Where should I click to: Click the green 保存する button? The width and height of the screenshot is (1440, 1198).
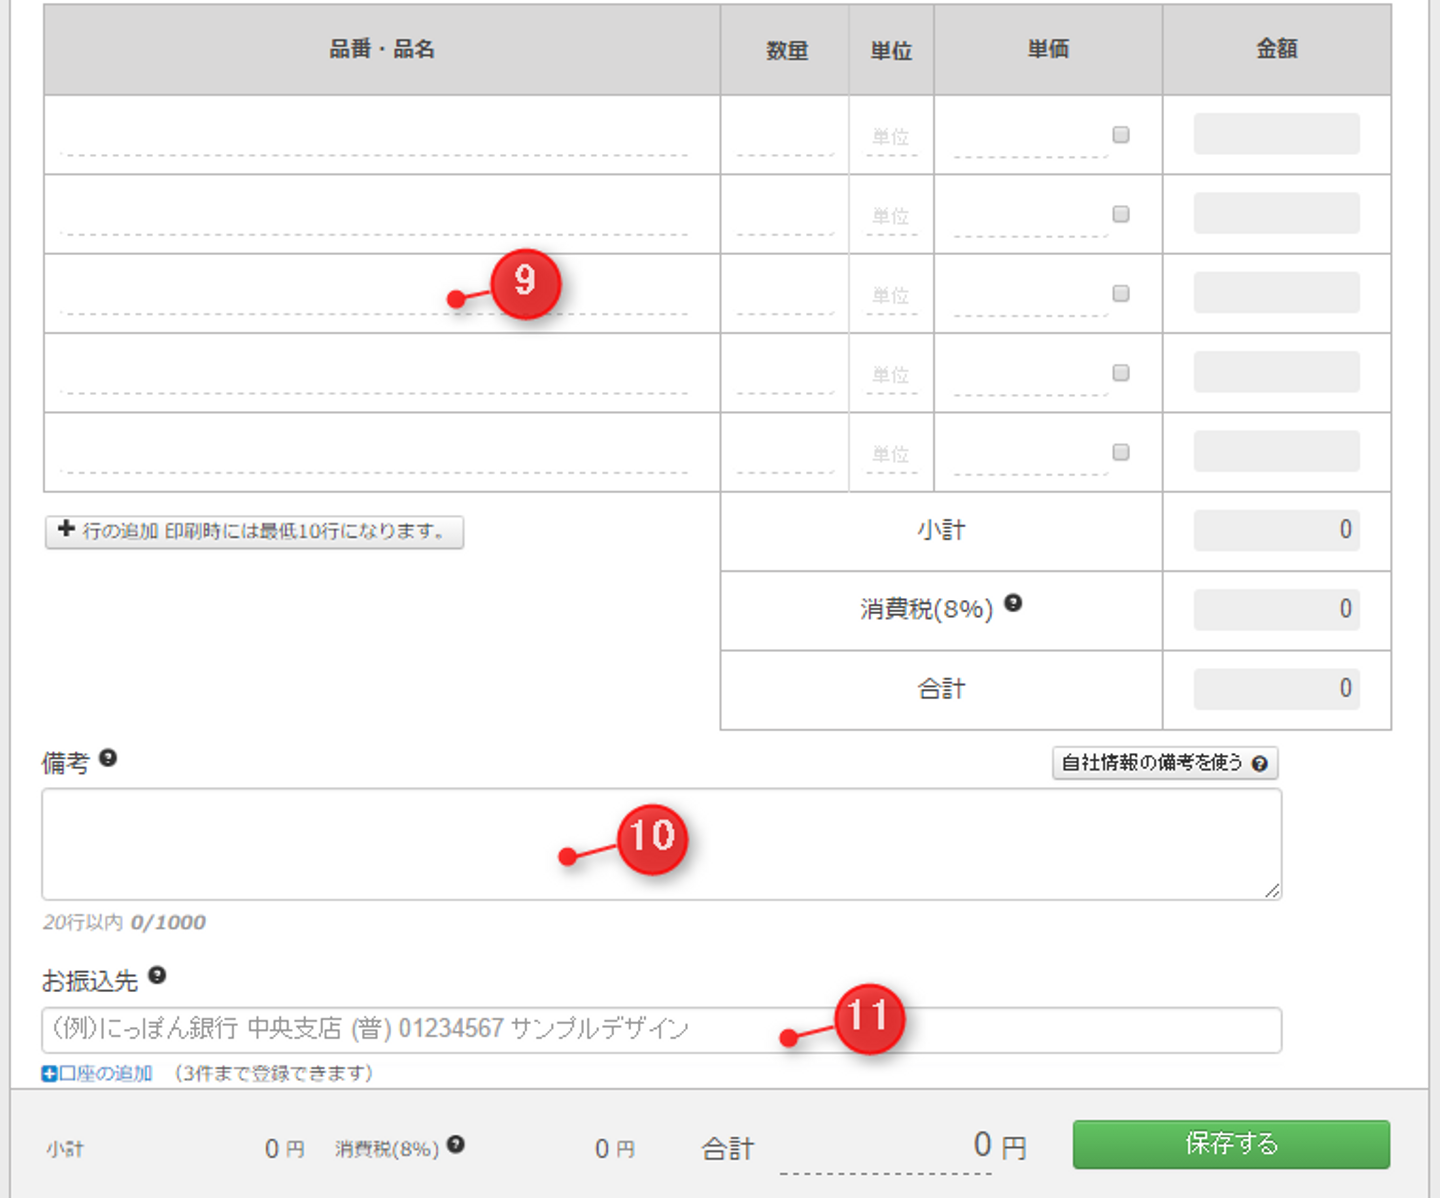pyautogui.click(x=1231, y=1144)
